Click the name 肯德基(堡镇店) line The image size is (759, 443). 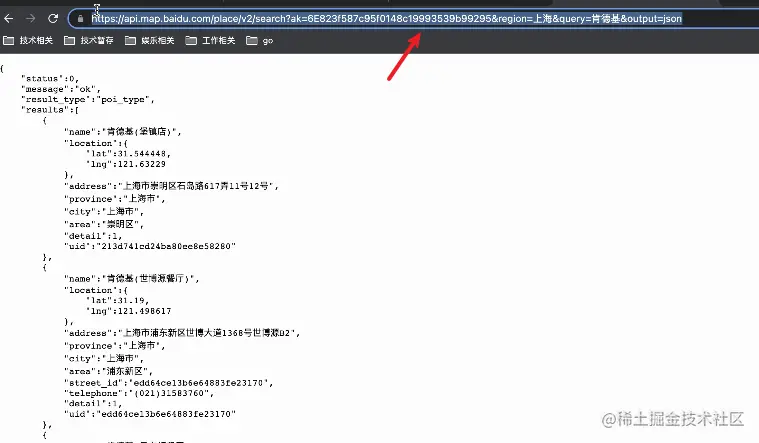pyautogui.click(x=122, y=131)
